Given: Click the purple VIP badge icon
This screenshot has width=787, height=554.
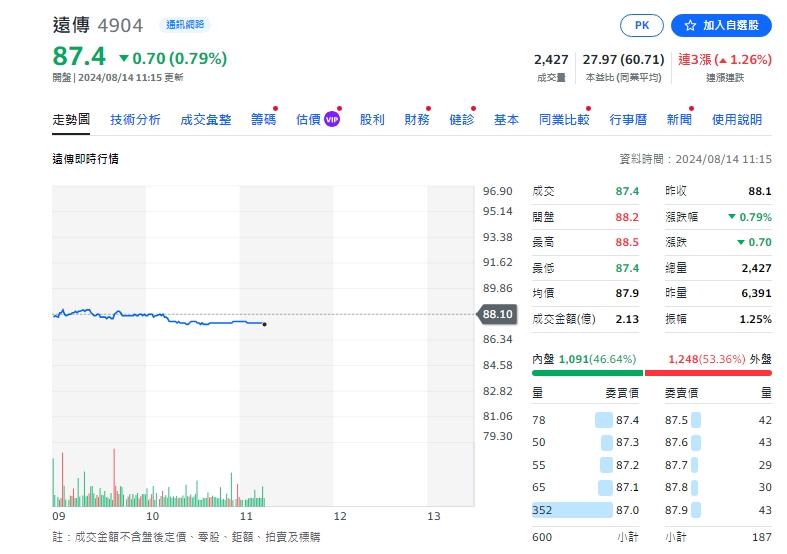Looking at the screenshot, I should (x=332, y=119).
